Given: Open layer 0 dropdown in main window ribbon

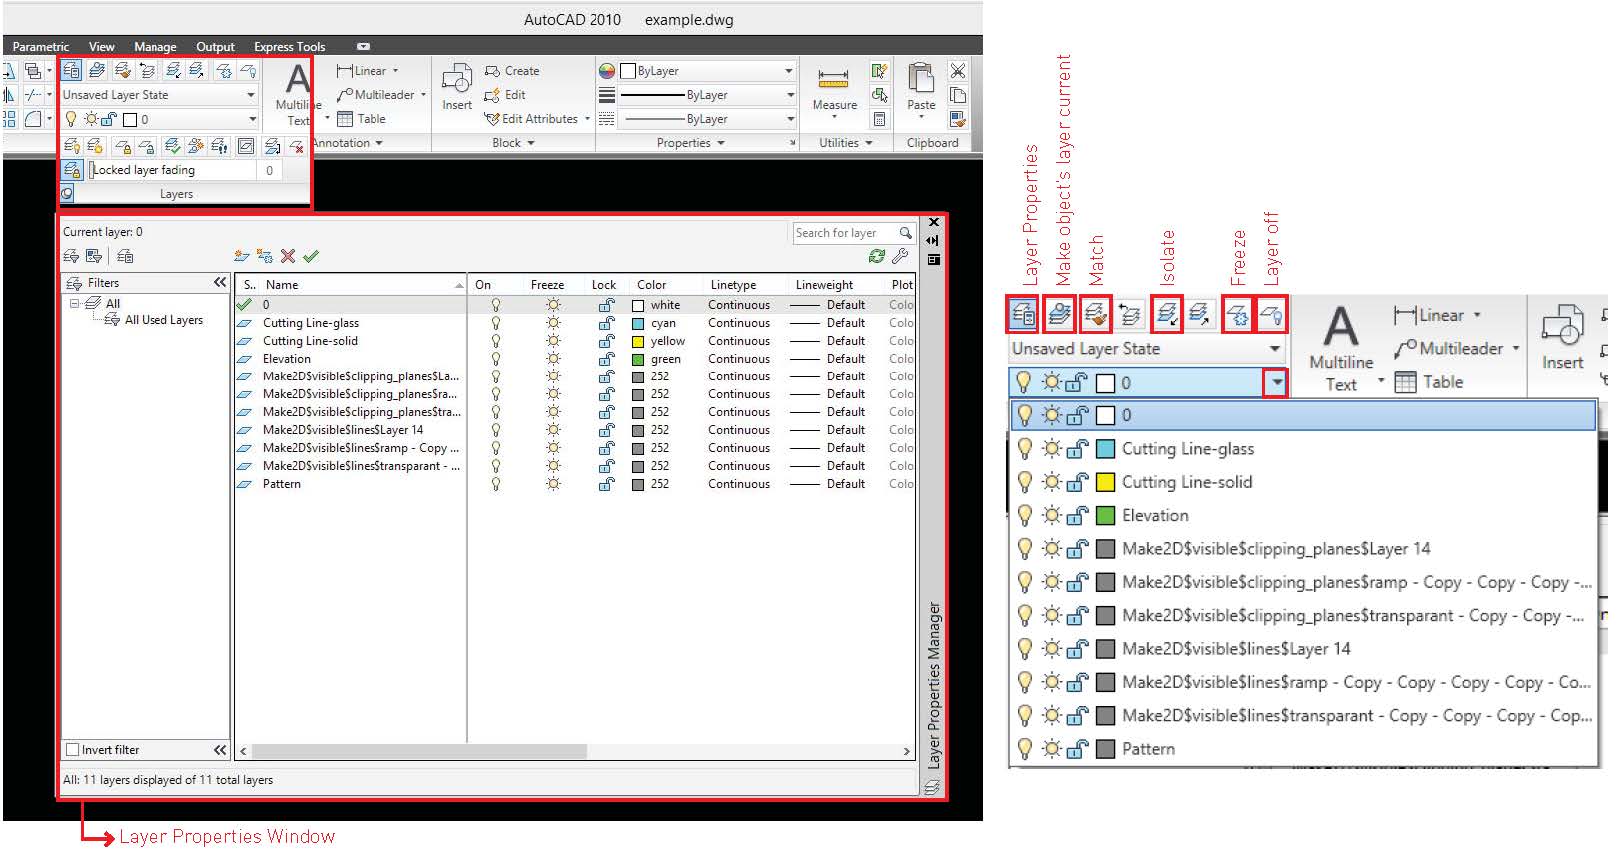Looking at the screenshot, I should (160, 119).
